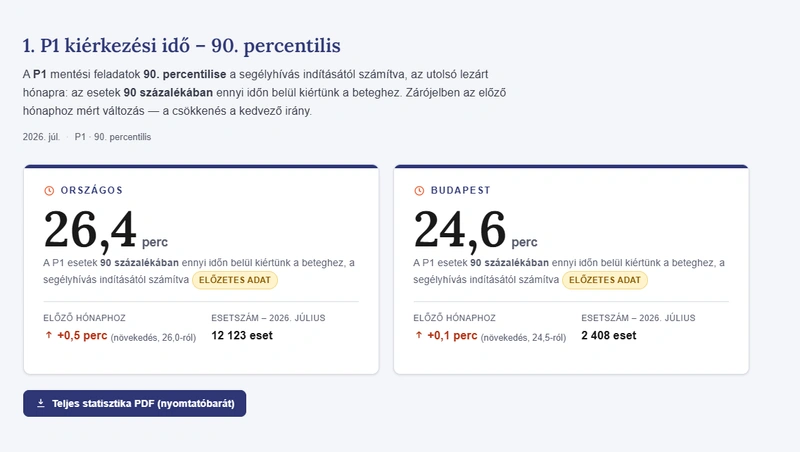Click the clock icon beside BUDAPEST

(x=419, y=190)
